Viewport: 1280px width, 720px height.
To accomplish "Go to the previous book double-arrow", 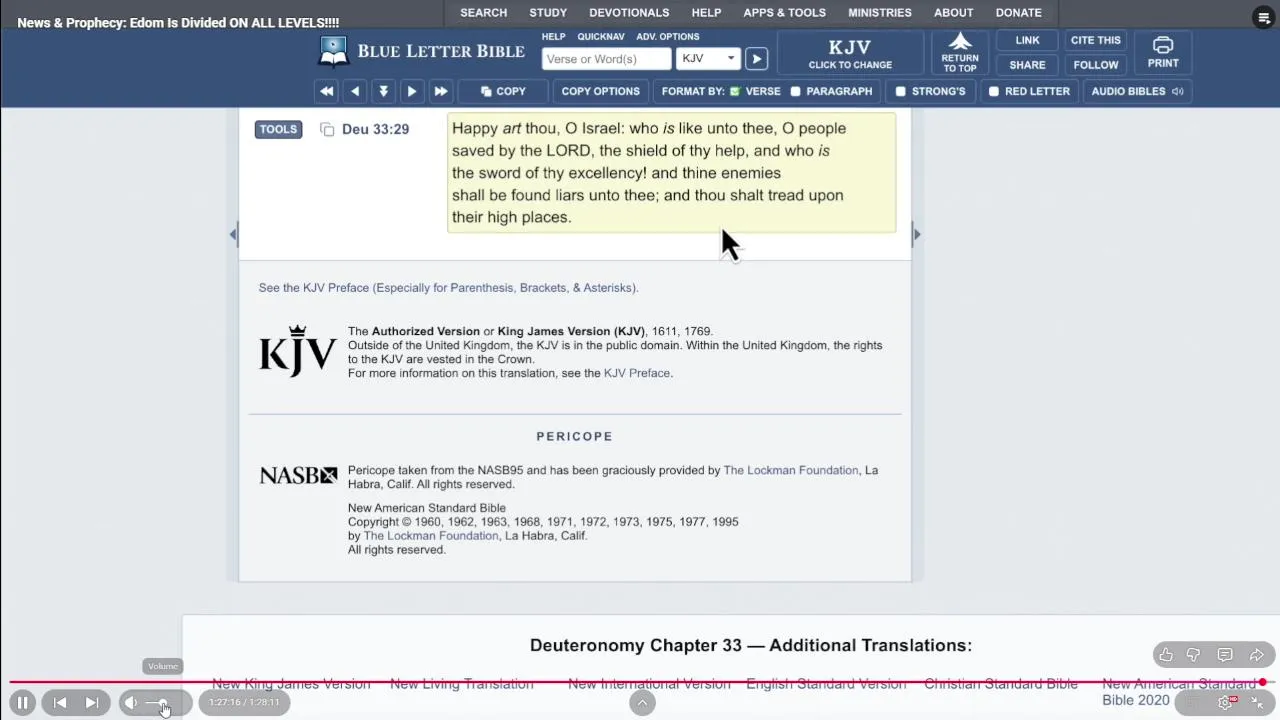I will 327,91.
